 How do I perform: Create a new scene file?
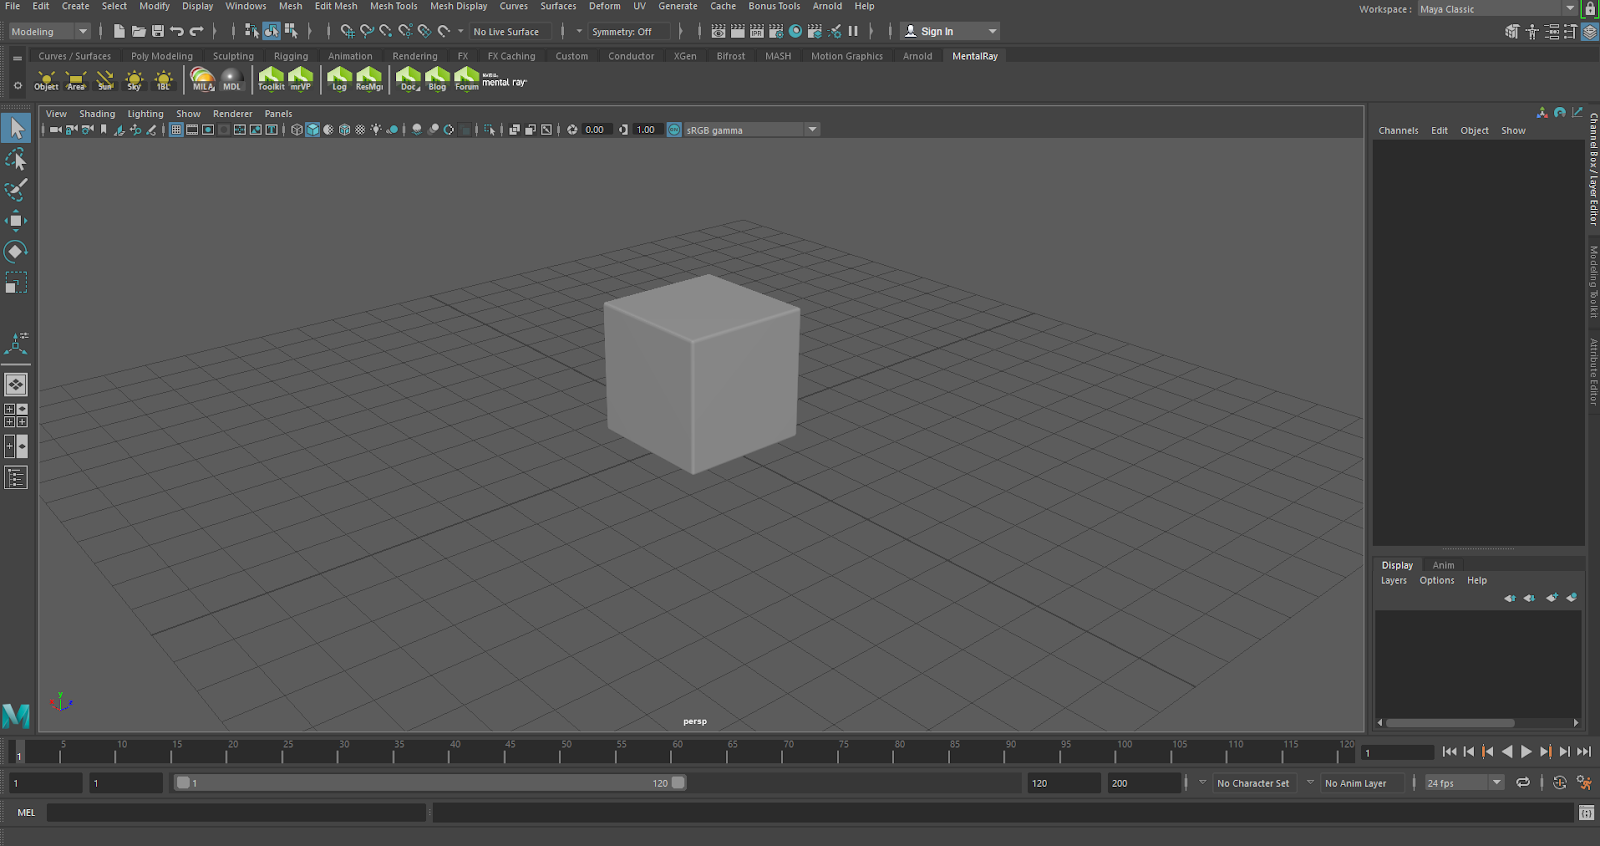[x=119, y=31]
